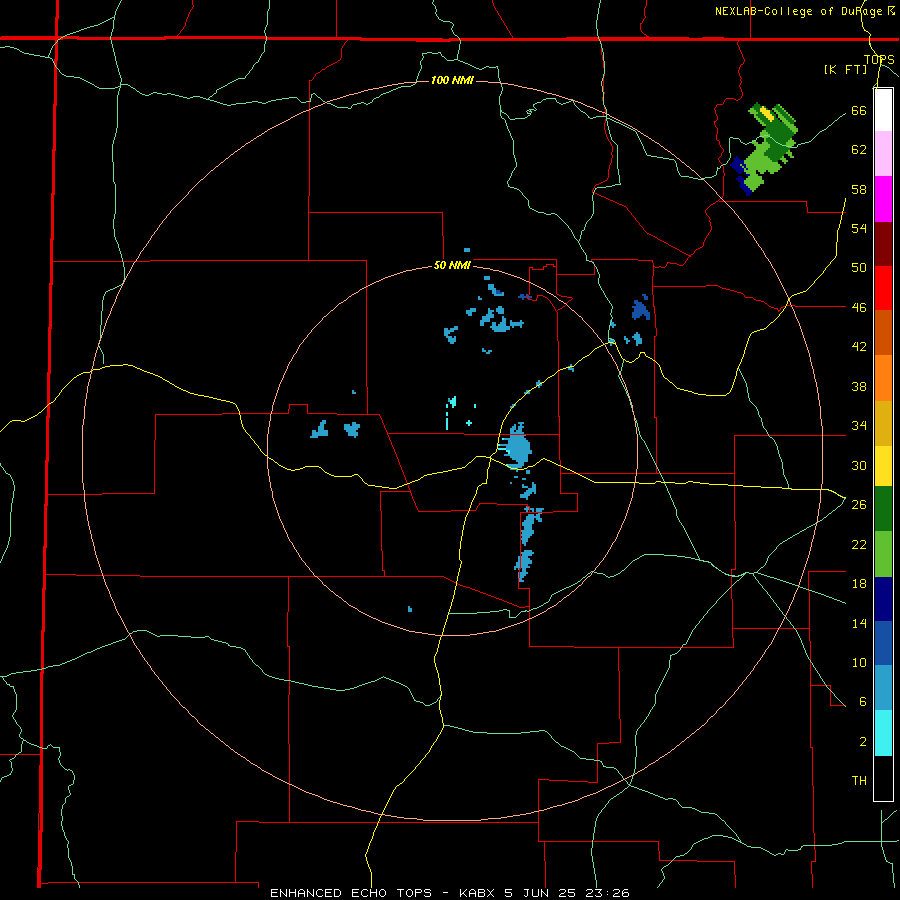Click the '38' legend value

pos(859,386)
